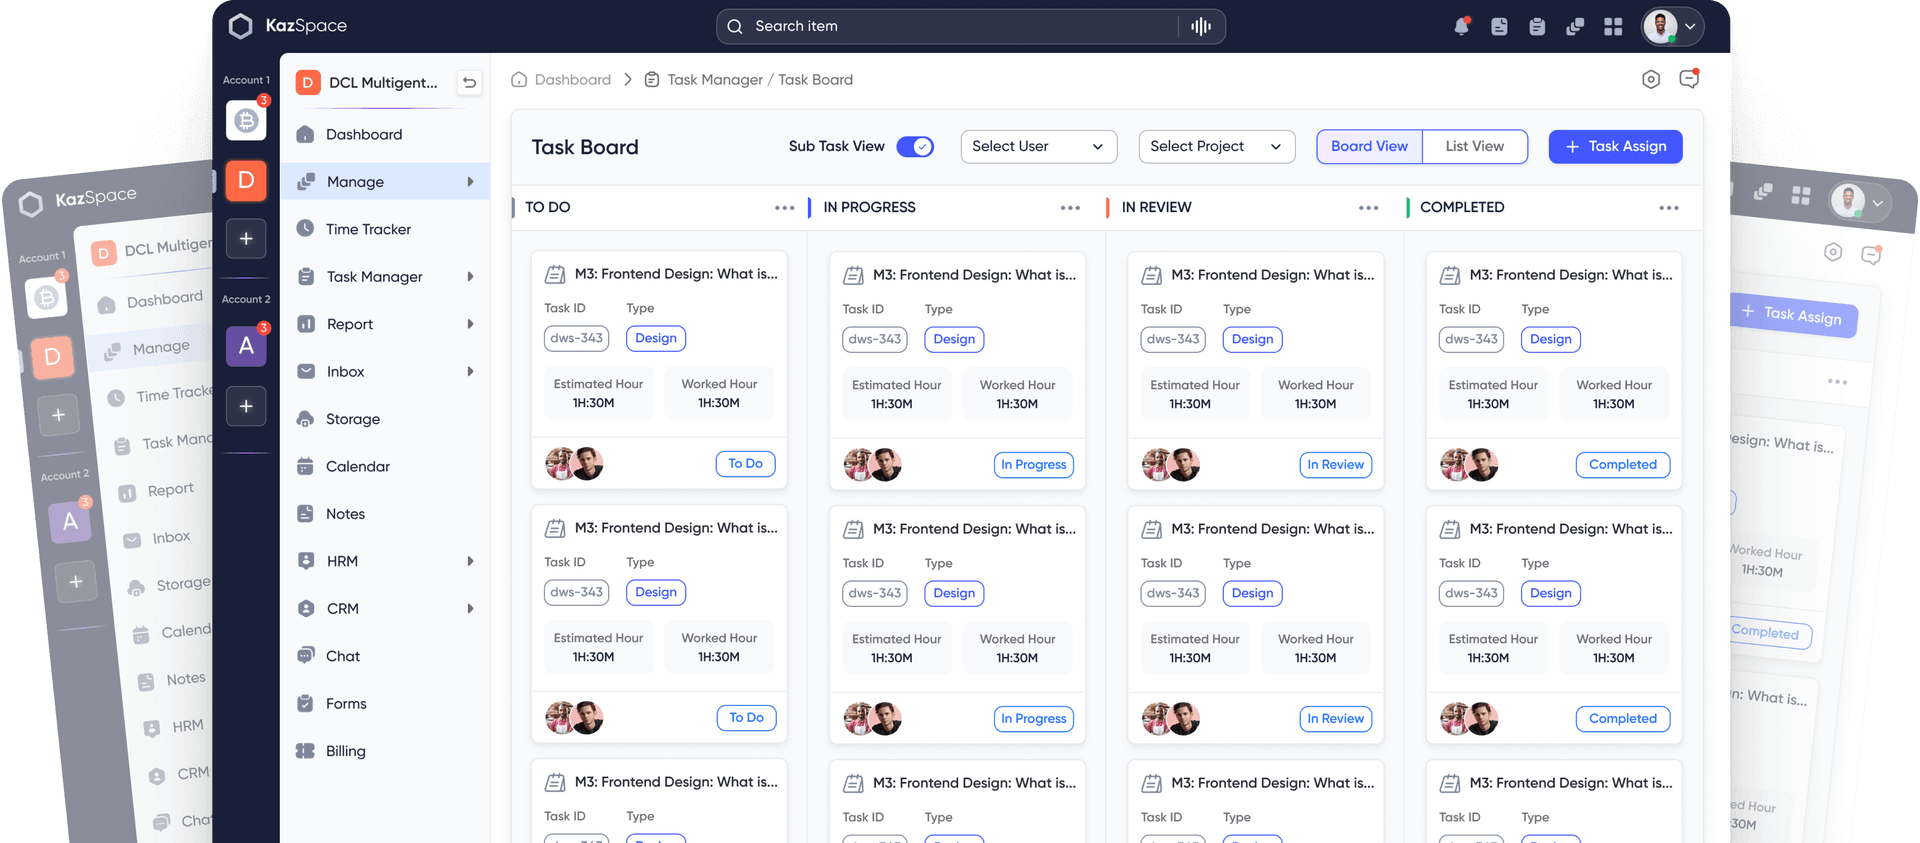Screen dimensions: 1920x843
Task: Click the user avatar in top bar
Action: 1661,26
